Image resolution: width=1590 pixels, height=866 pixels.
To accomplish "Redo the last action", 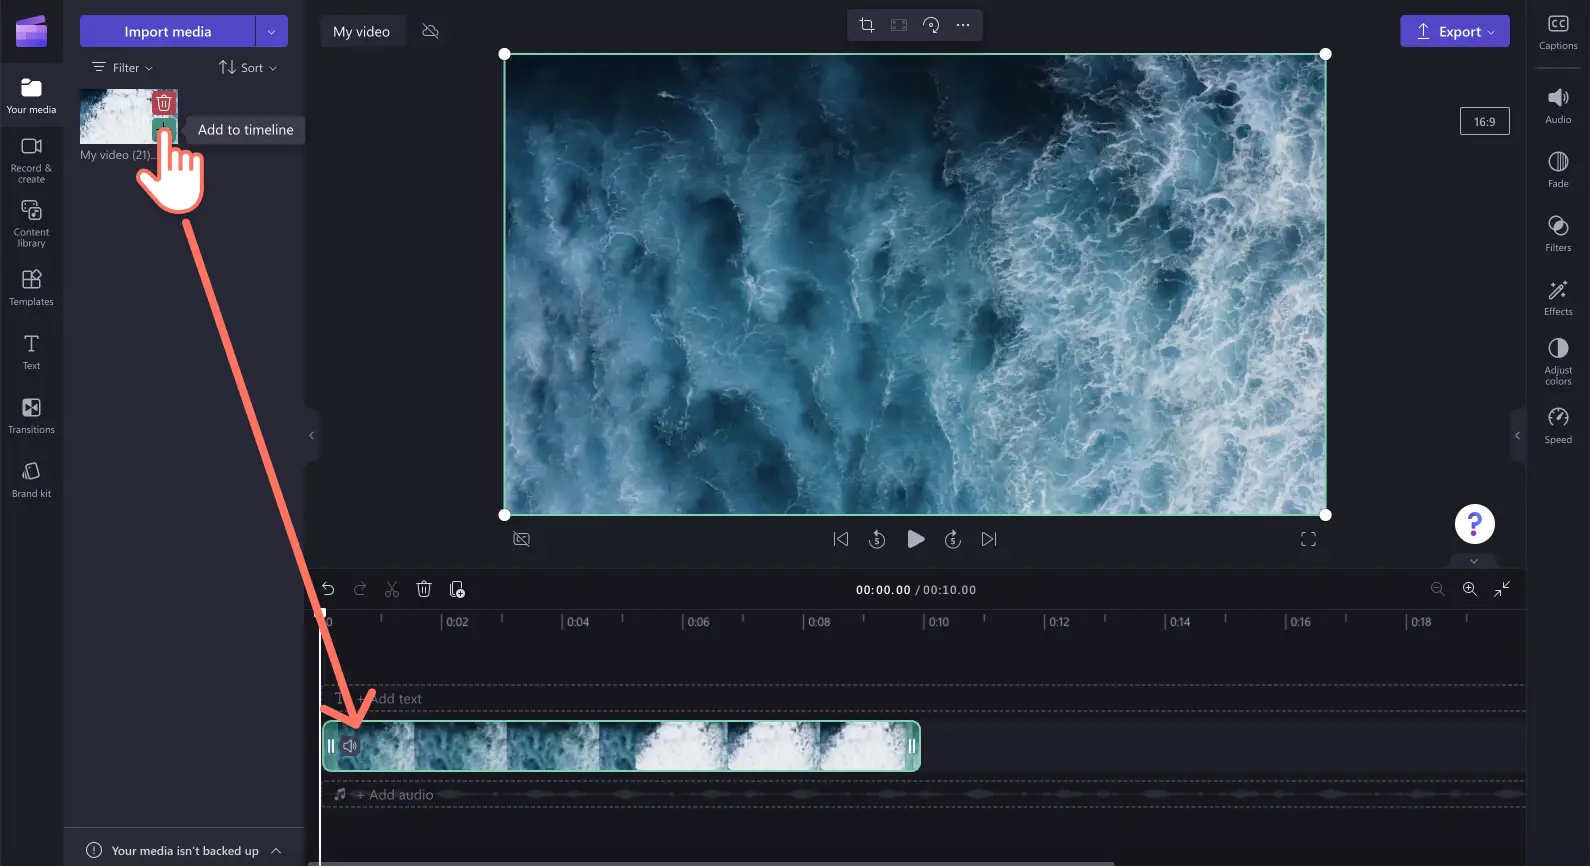I will 360,589.
